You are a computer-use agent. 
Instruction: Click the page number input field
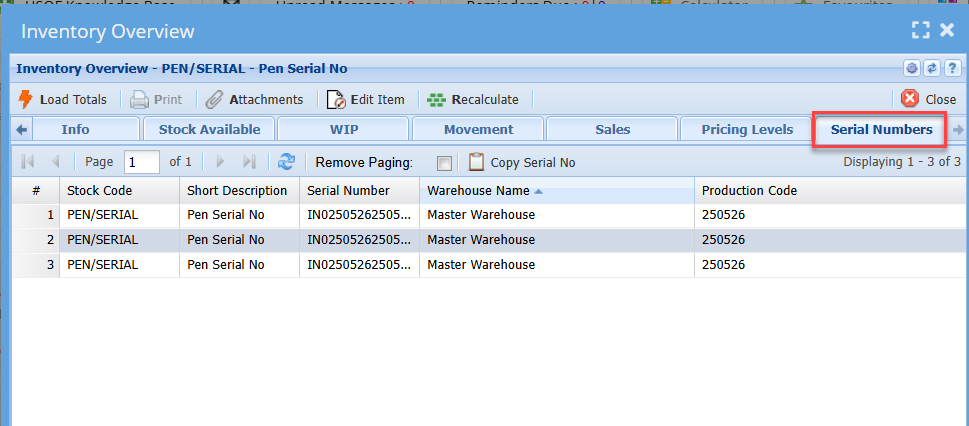142,162
